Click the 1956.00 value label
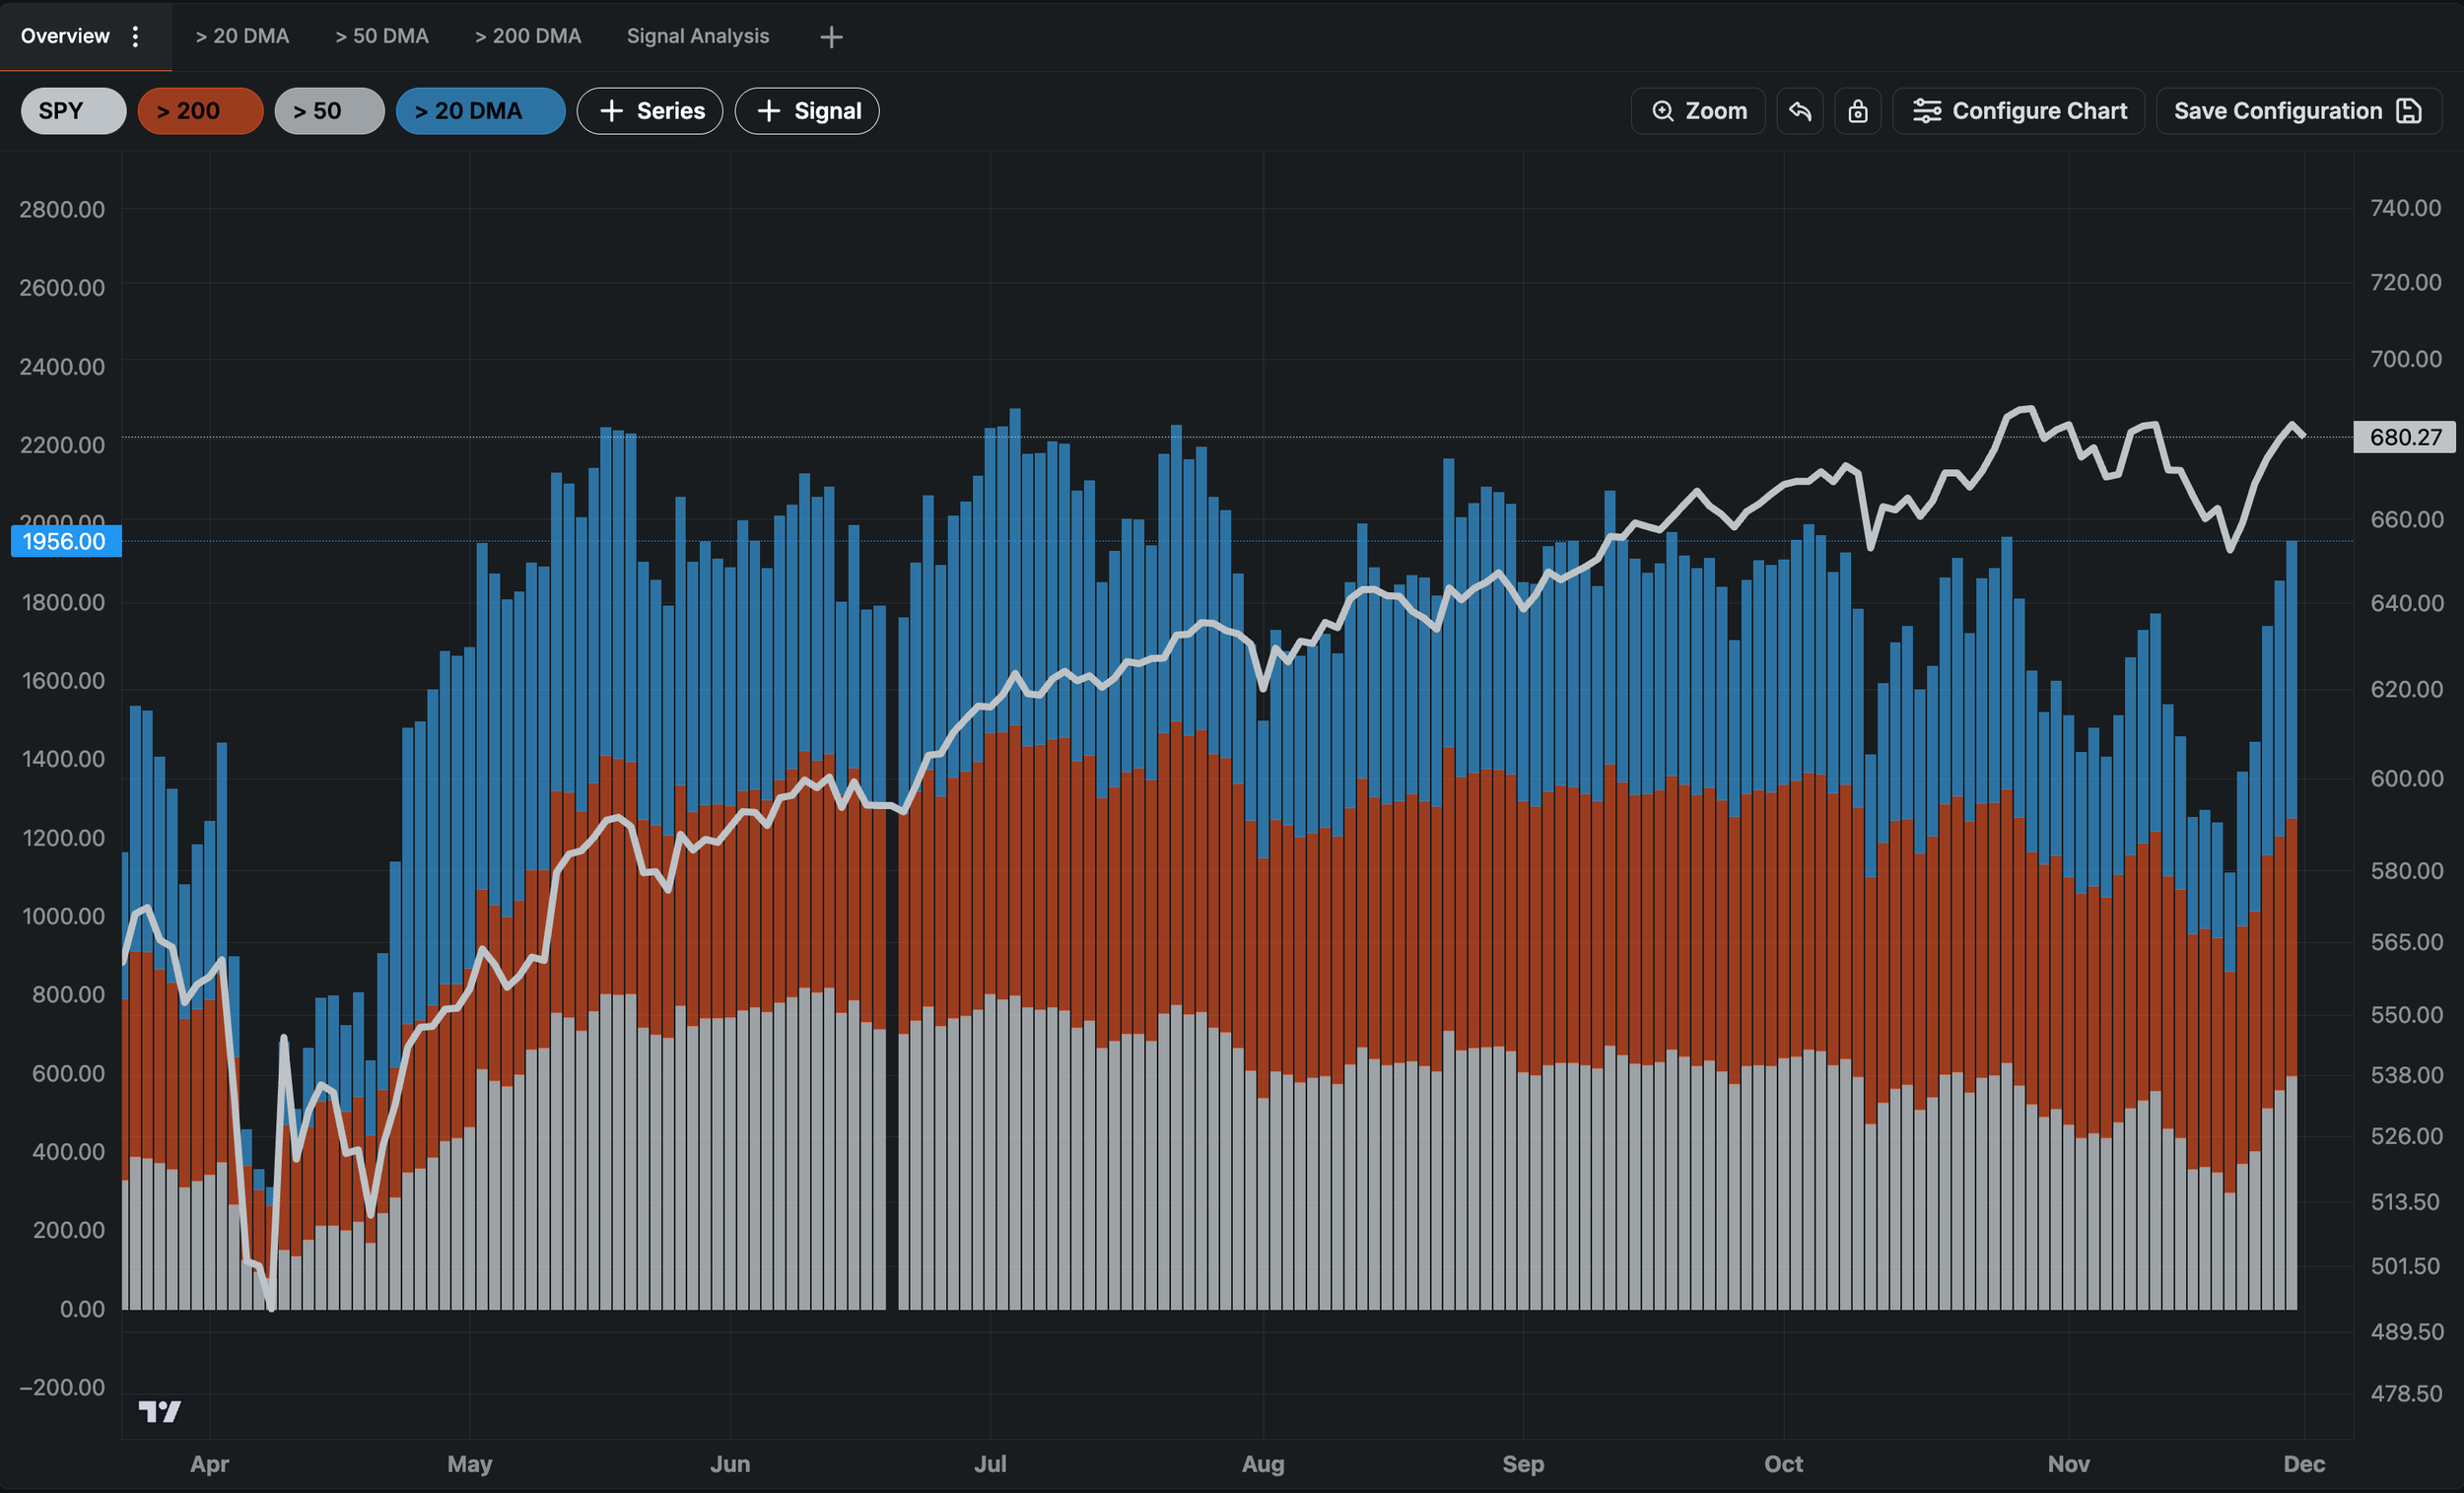2464x1493 pixels. click(65, 541)
